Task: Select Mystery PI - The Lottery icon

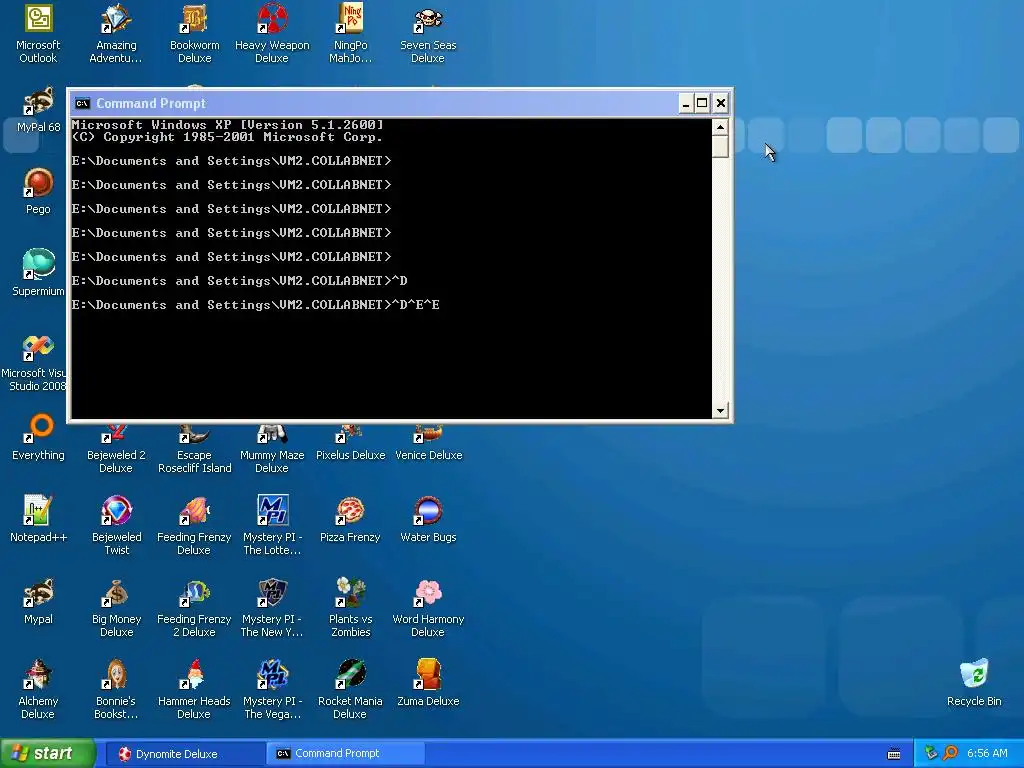Action: (272, 526)
